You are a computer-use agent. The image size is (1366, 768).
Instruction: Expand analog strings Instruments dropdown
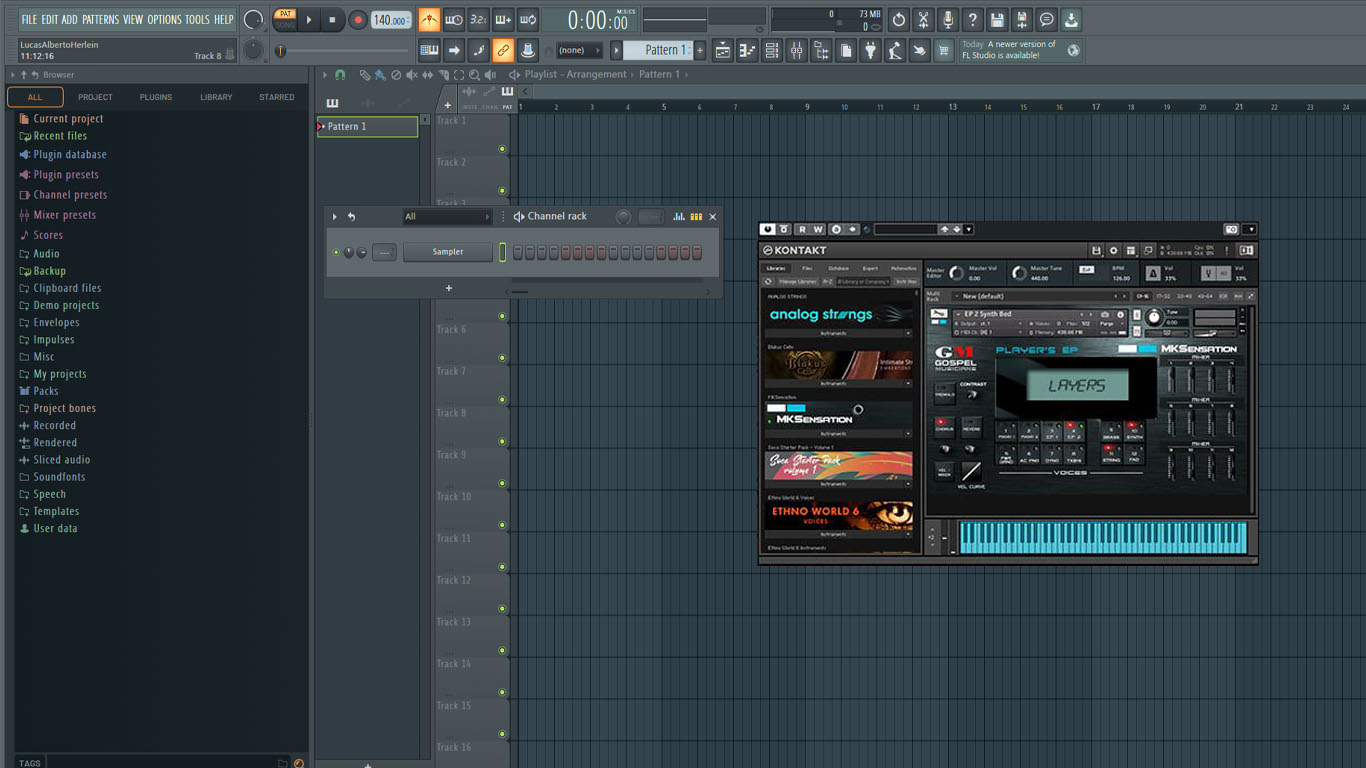point(839,333)
